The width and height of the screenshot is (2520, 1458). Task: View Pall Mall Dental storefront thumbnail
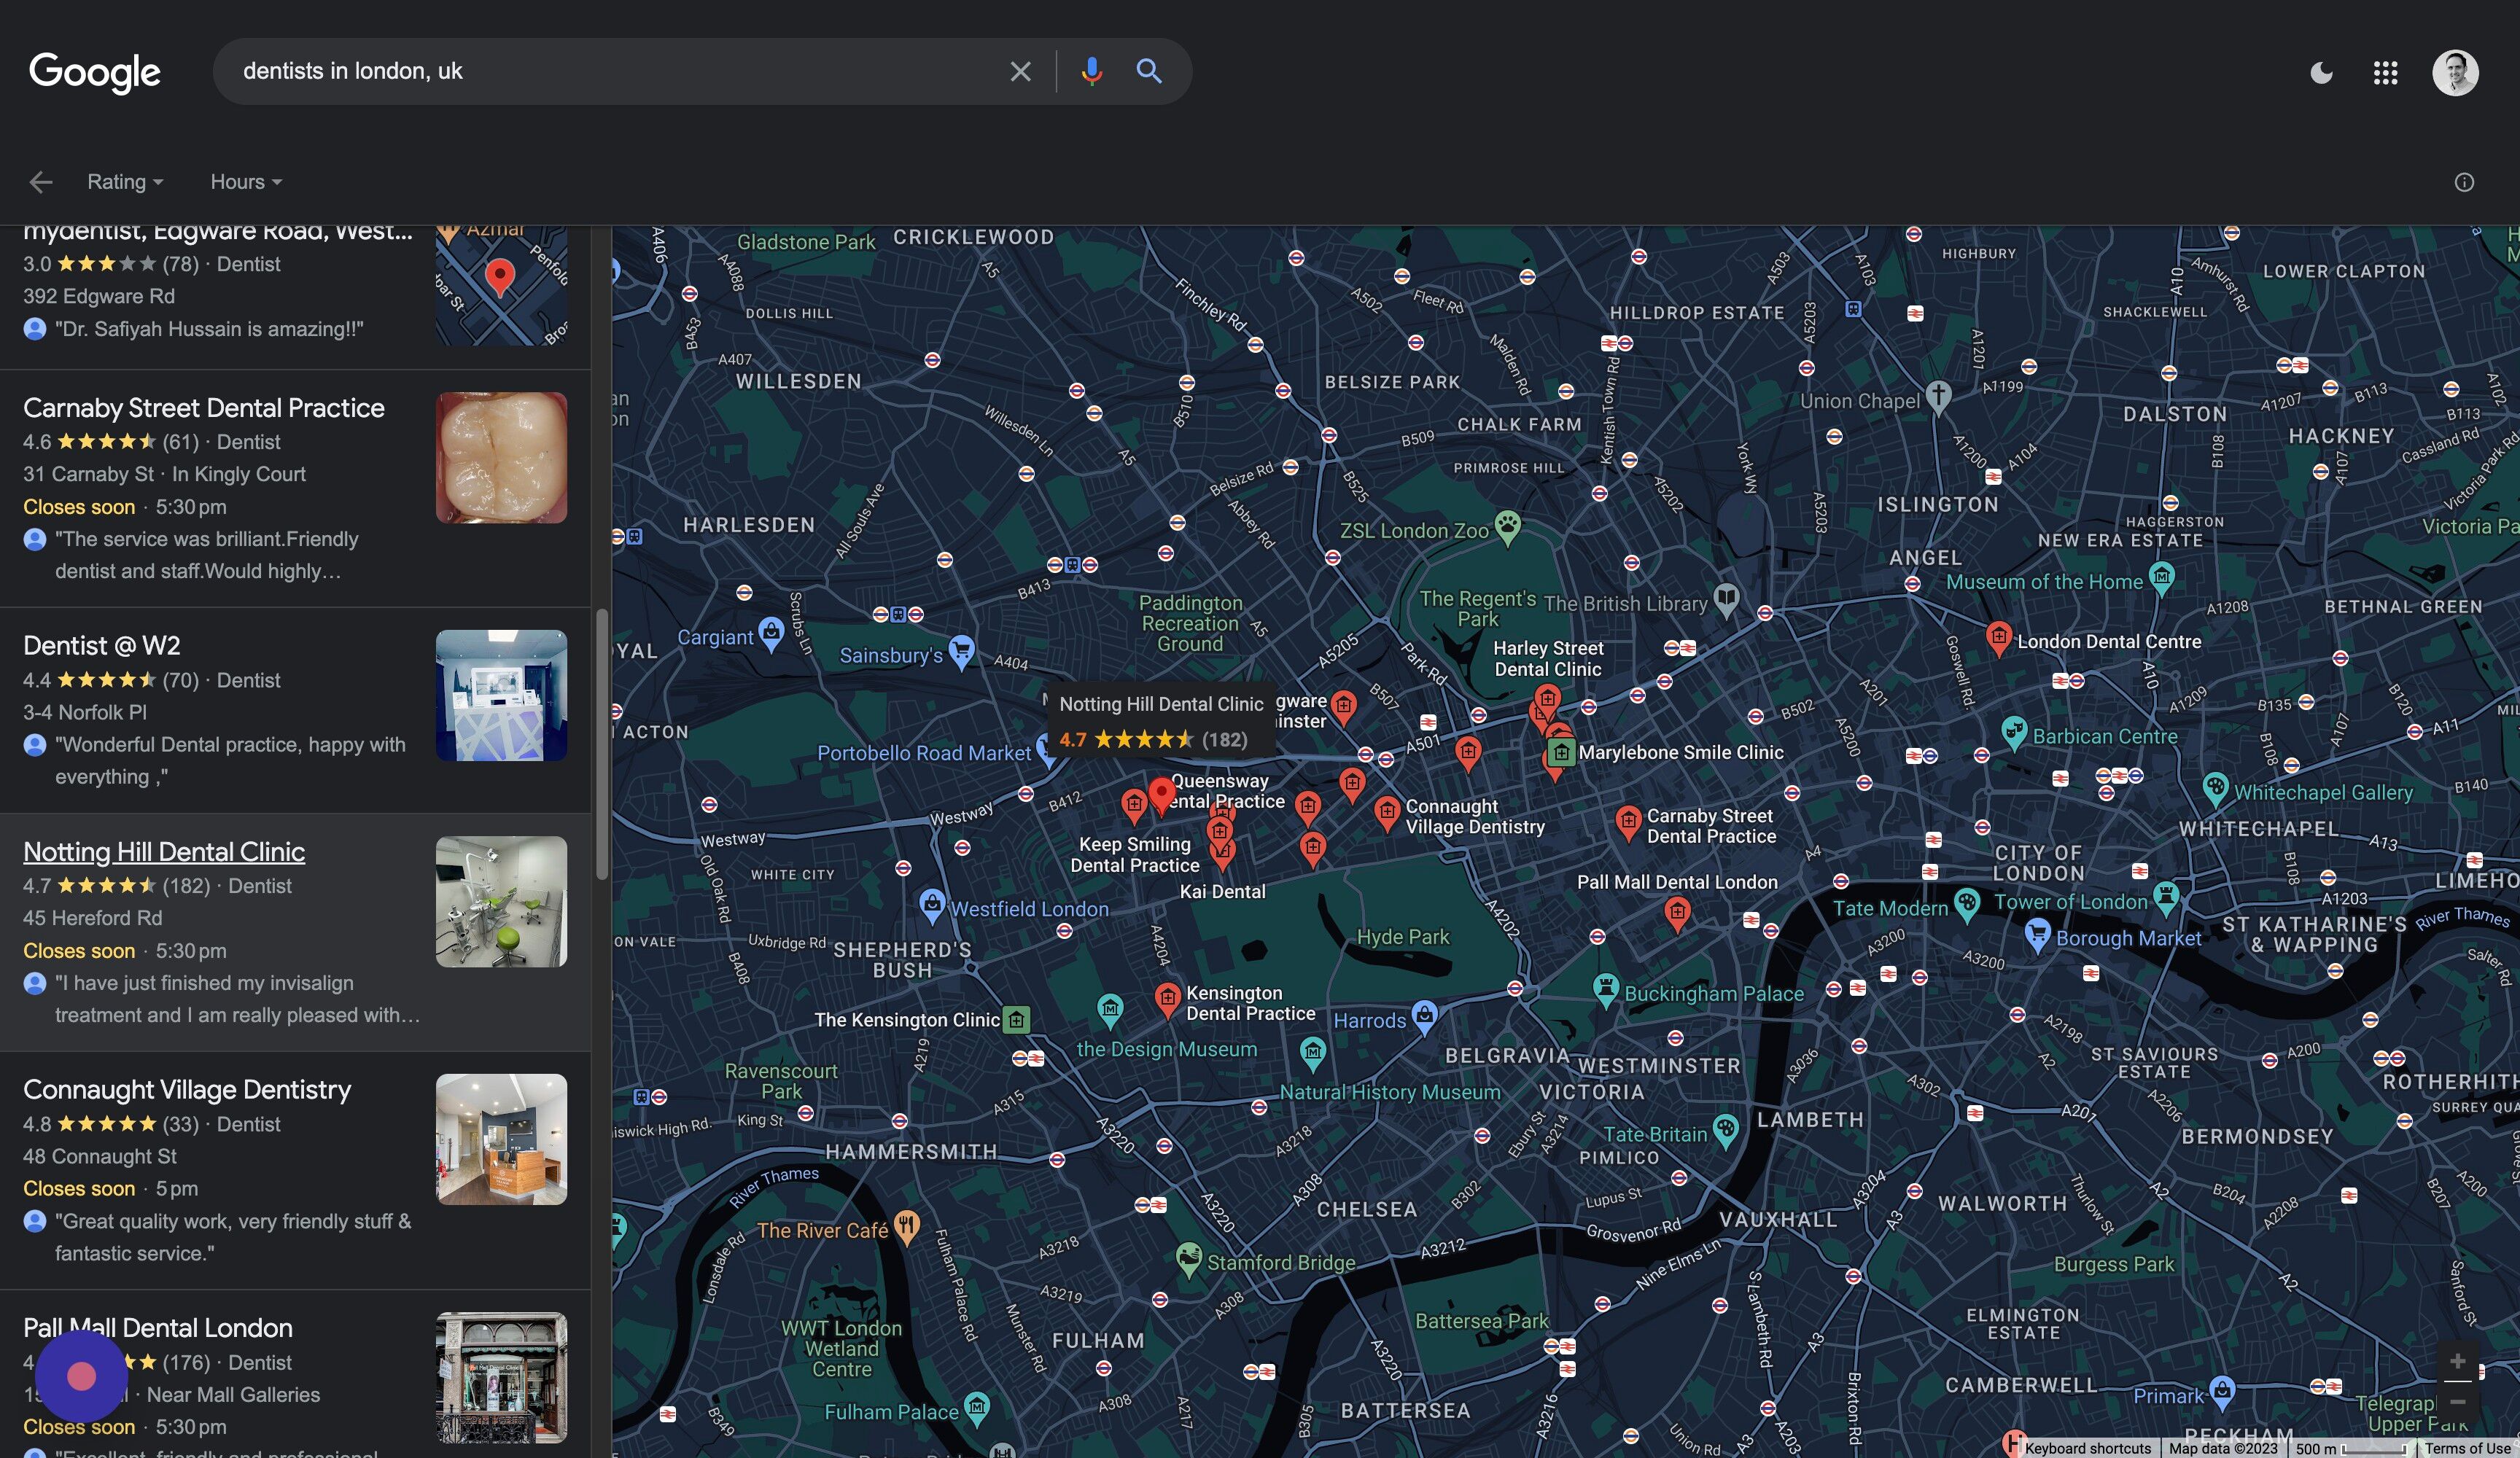pos(501,1377)
